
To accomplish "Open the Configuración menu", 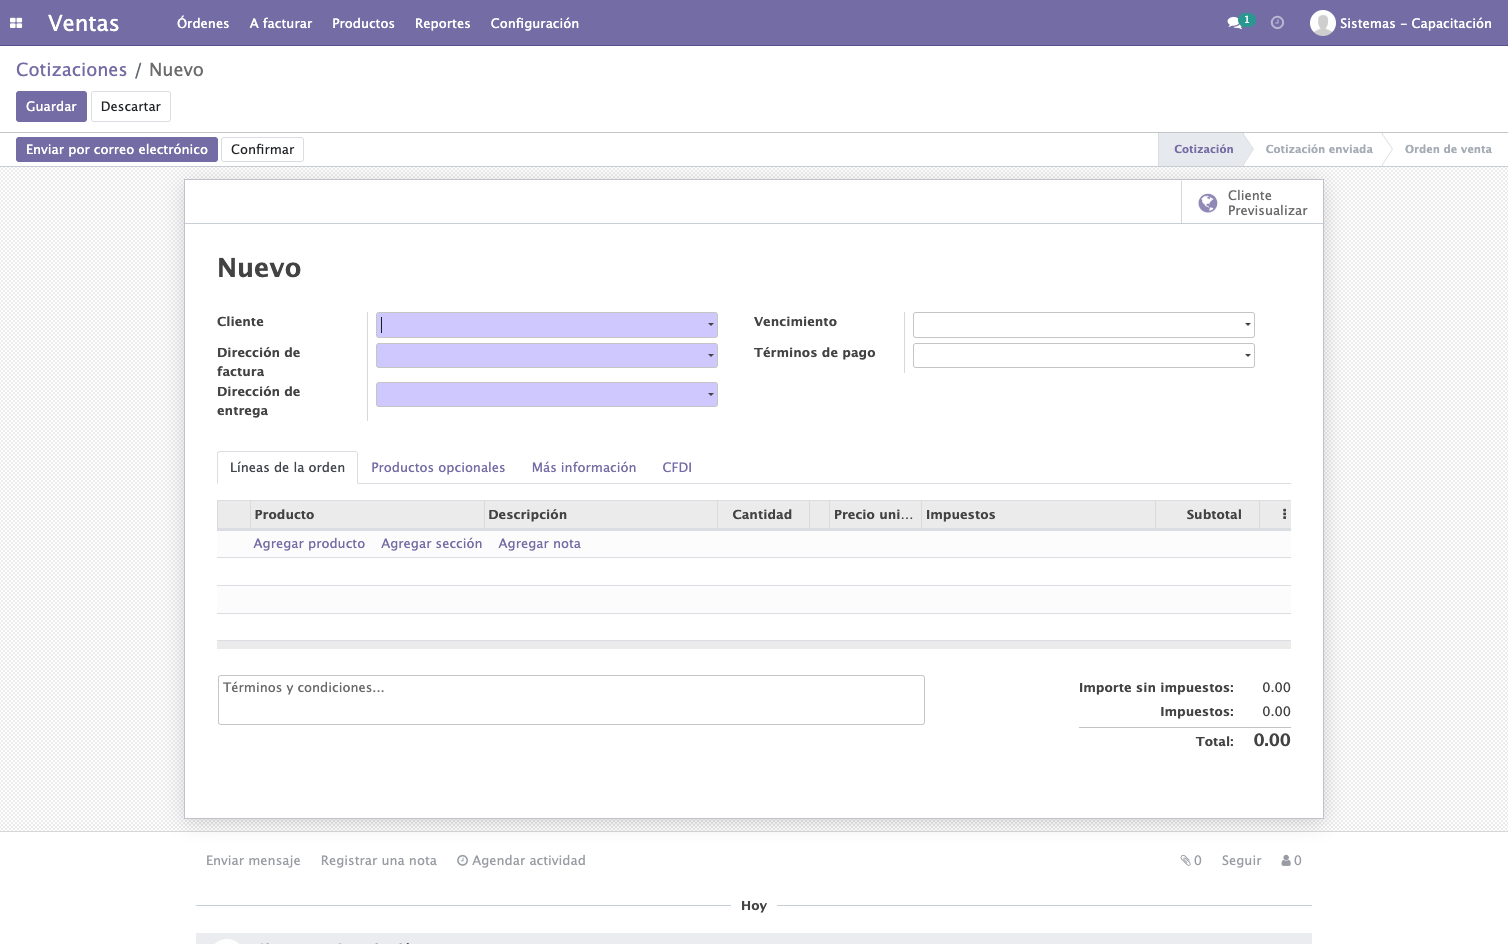I will point(535,23).
